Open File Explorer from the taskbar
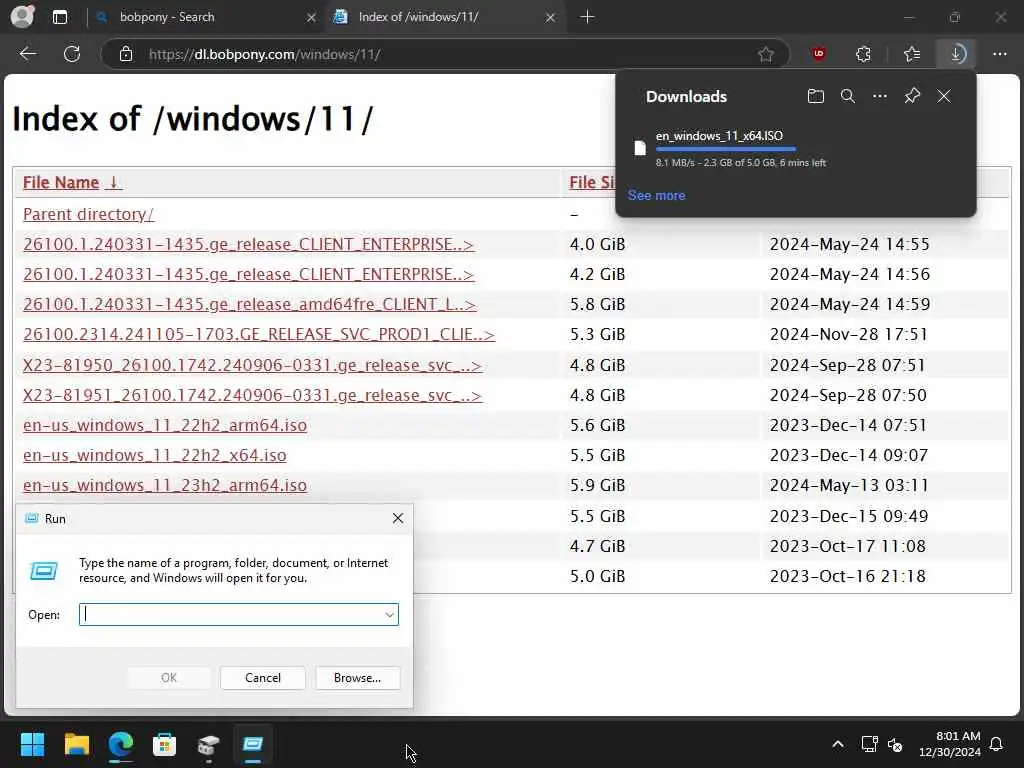Image resolution: width=1024 pixels, height=768 pixels. (76, 744)
